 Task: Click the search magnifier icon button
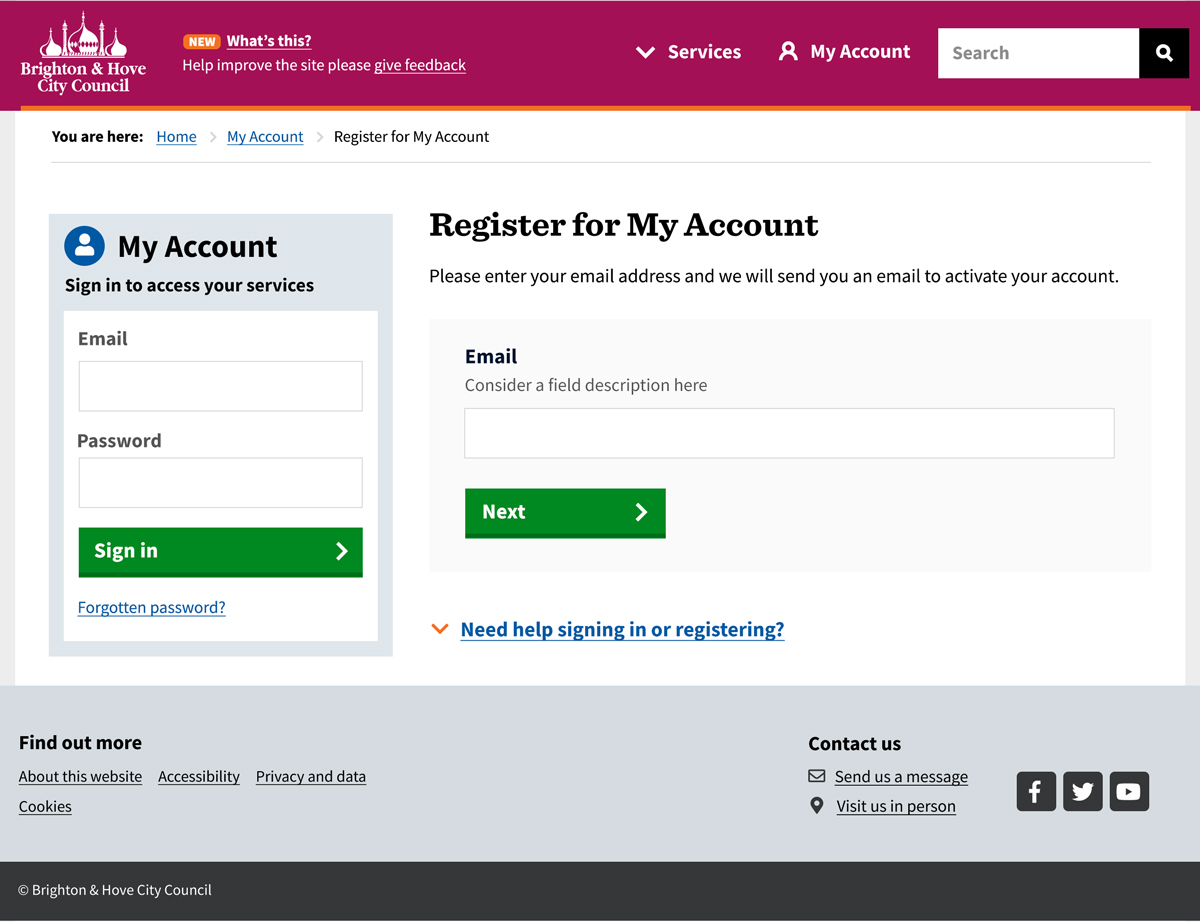click(x=1164, y=53)
